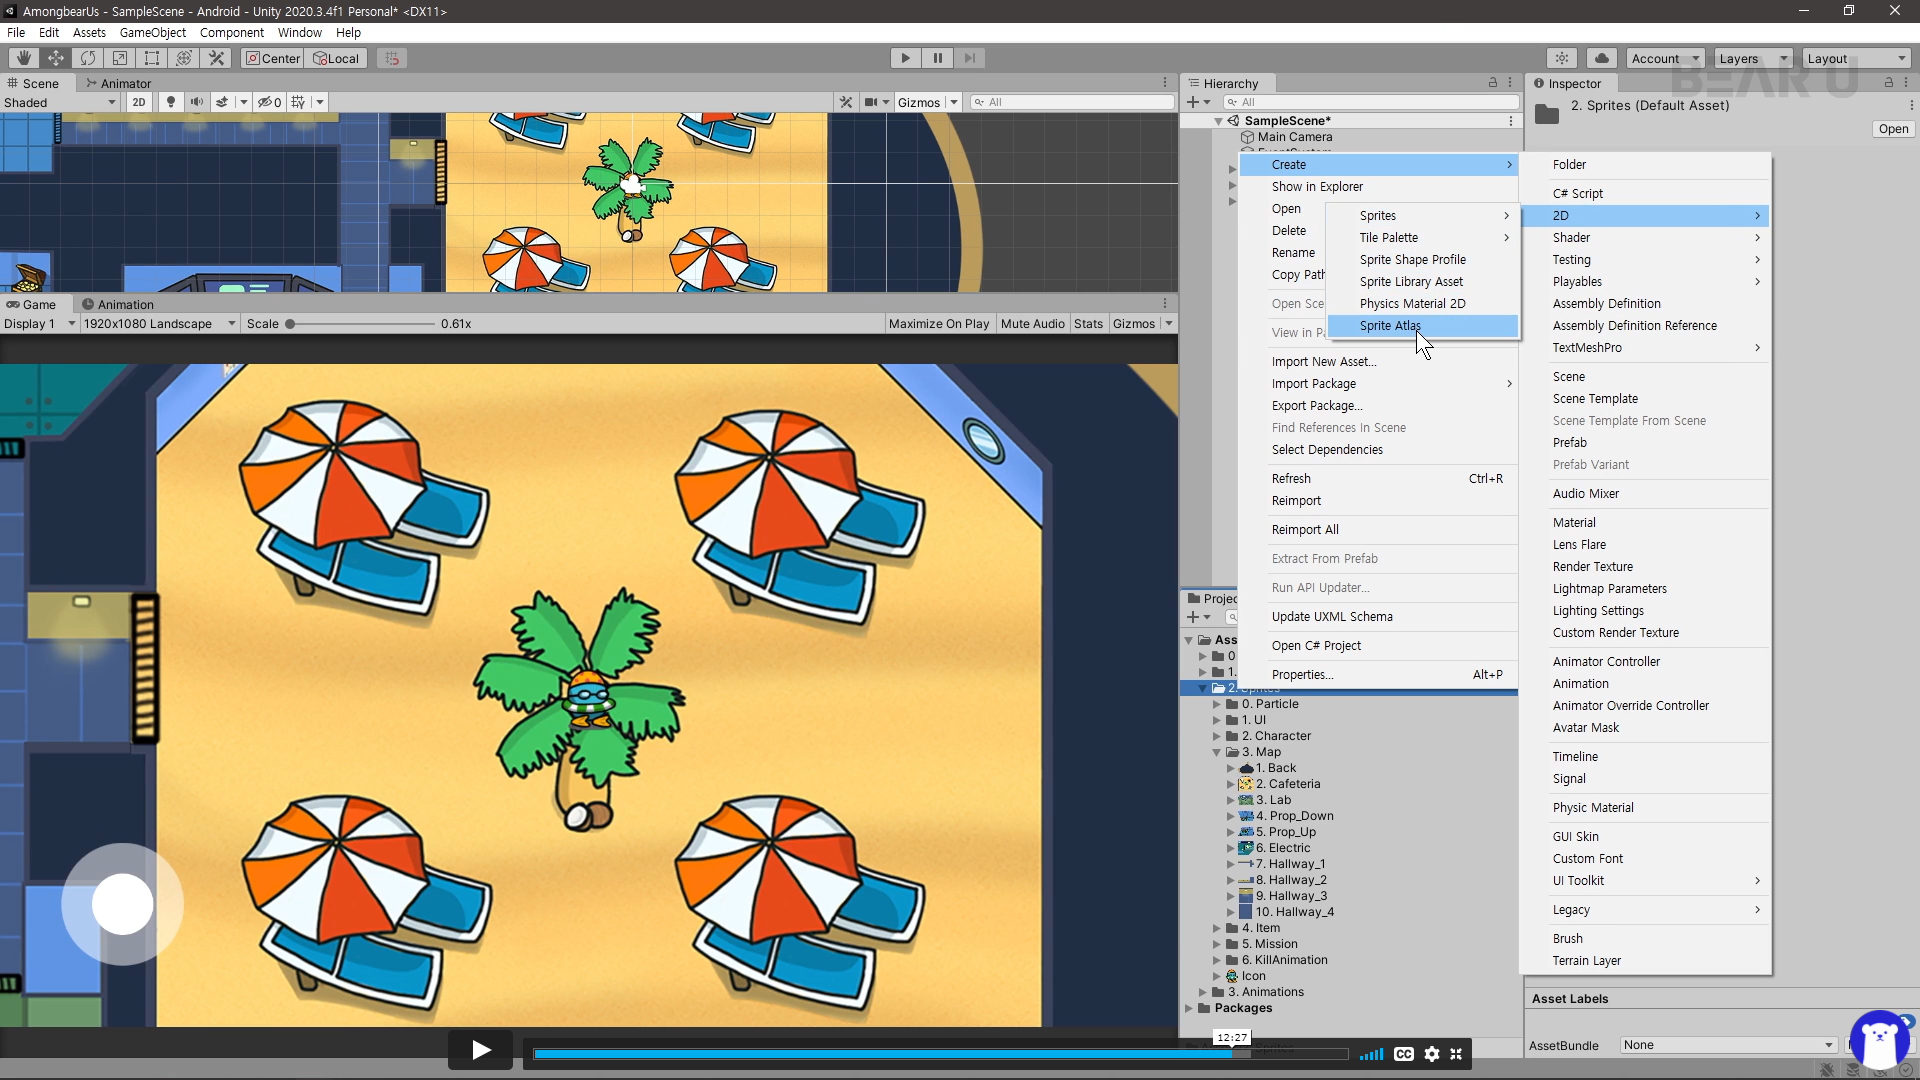Expand the 2. Cafeteria asset
Screen dimensions: 1920x1080
(1231, 784)
